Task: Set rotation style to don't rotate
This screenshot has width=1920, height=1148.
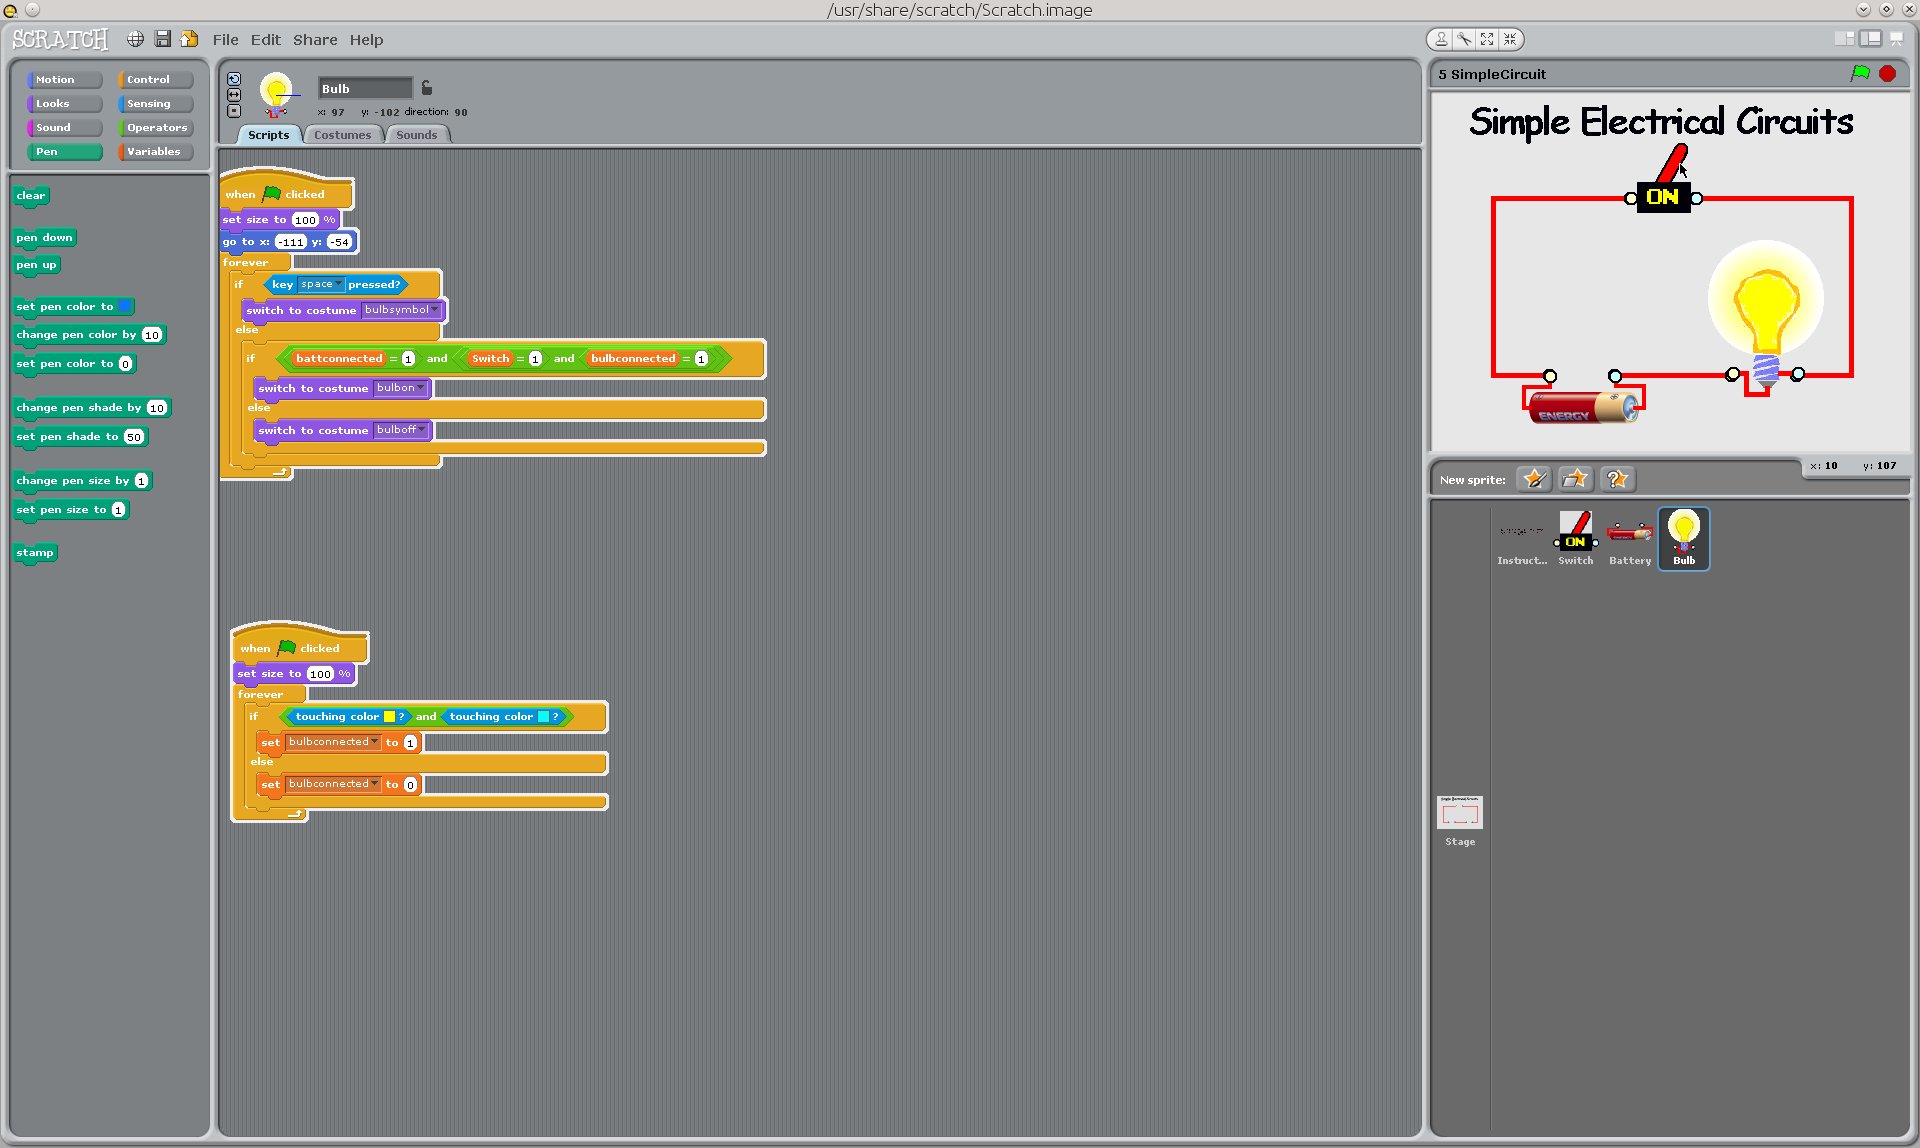Action: point(234,111)
